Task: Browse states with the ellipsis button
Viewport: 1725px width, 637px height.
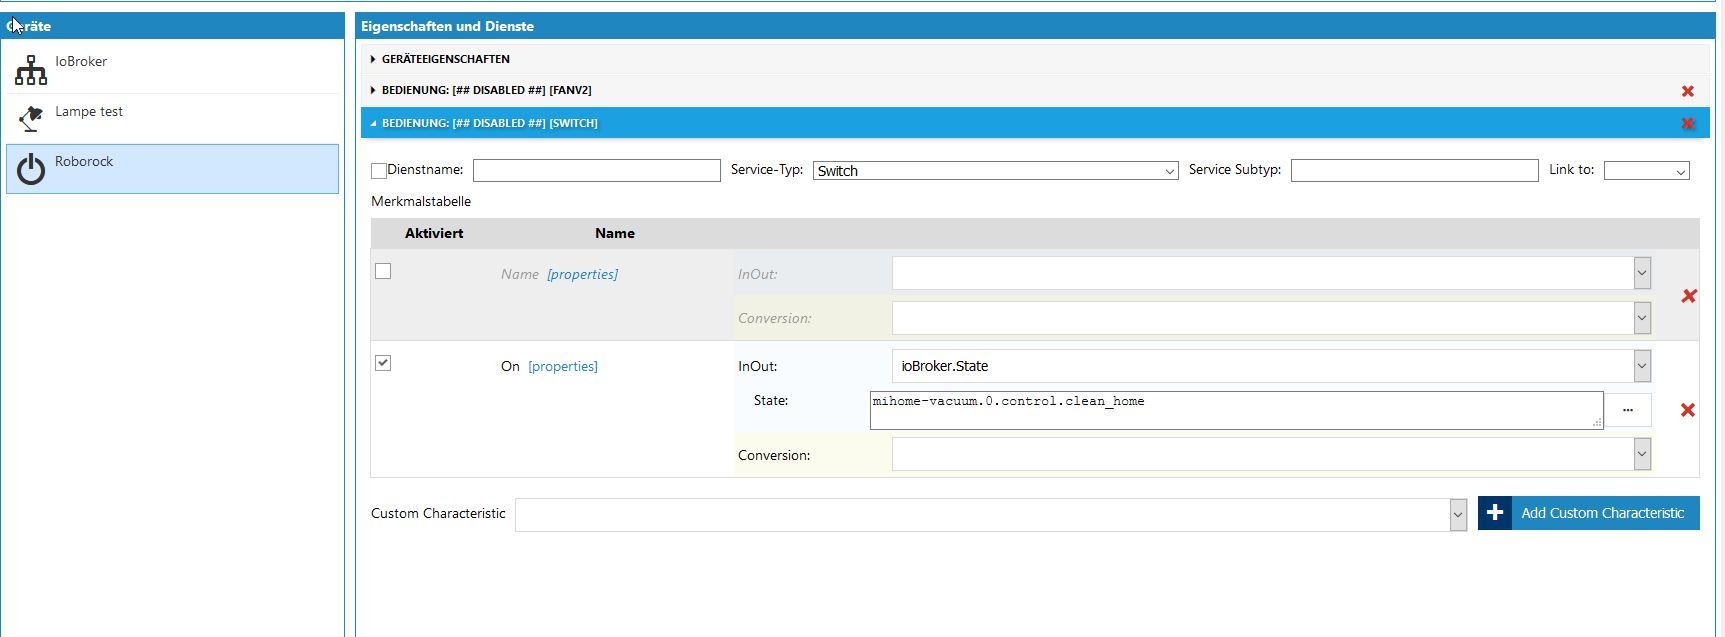Action: [1628, 410]
